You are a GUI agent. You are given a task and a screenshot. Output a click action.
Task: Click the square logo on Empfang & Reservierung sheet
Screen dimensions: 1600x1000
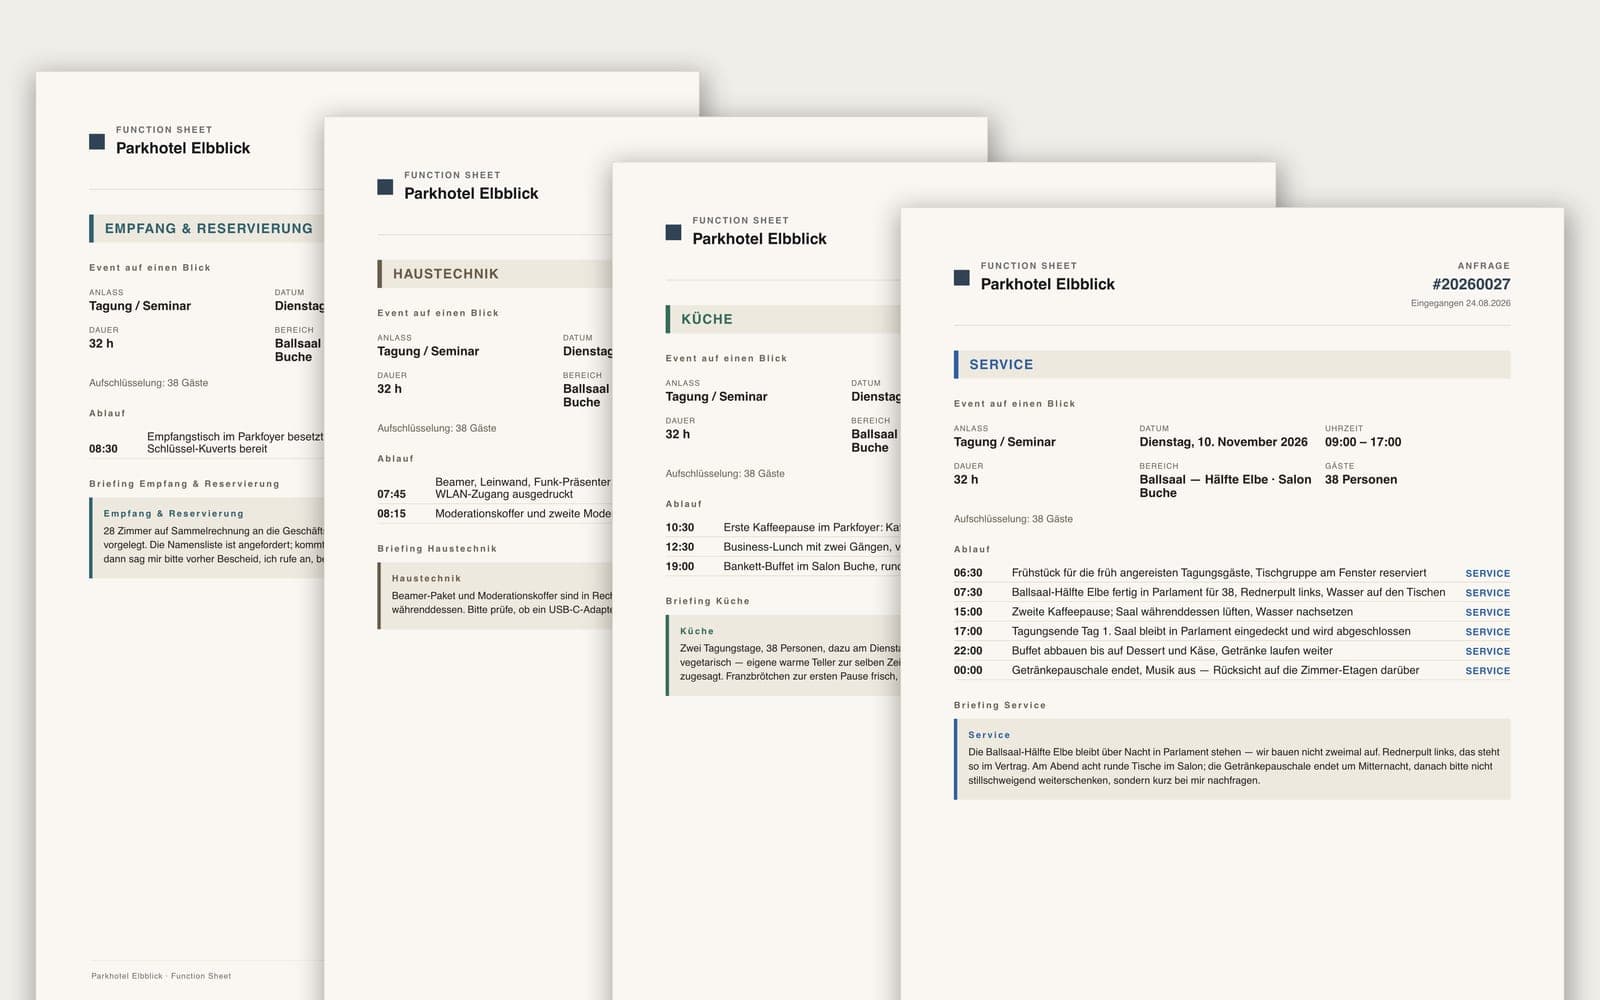point(97,142)
